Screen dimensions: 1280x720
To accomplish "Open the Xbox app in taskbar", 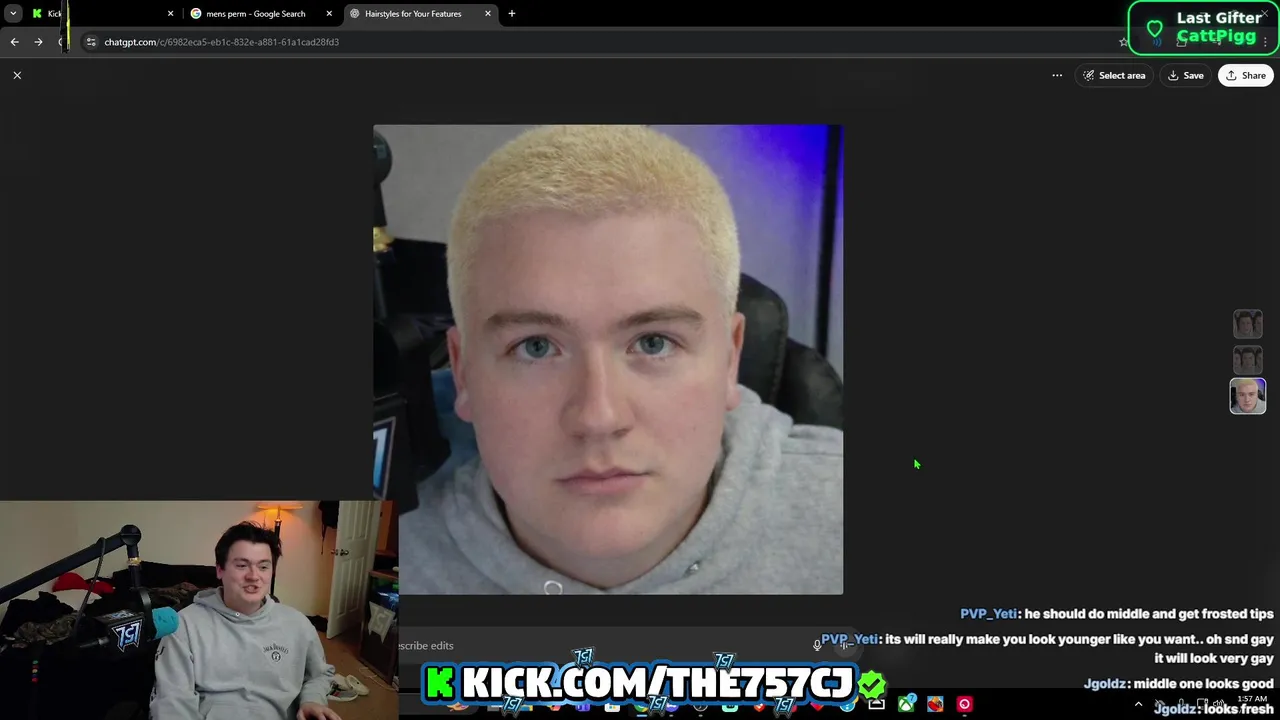I will click(906, 704).
